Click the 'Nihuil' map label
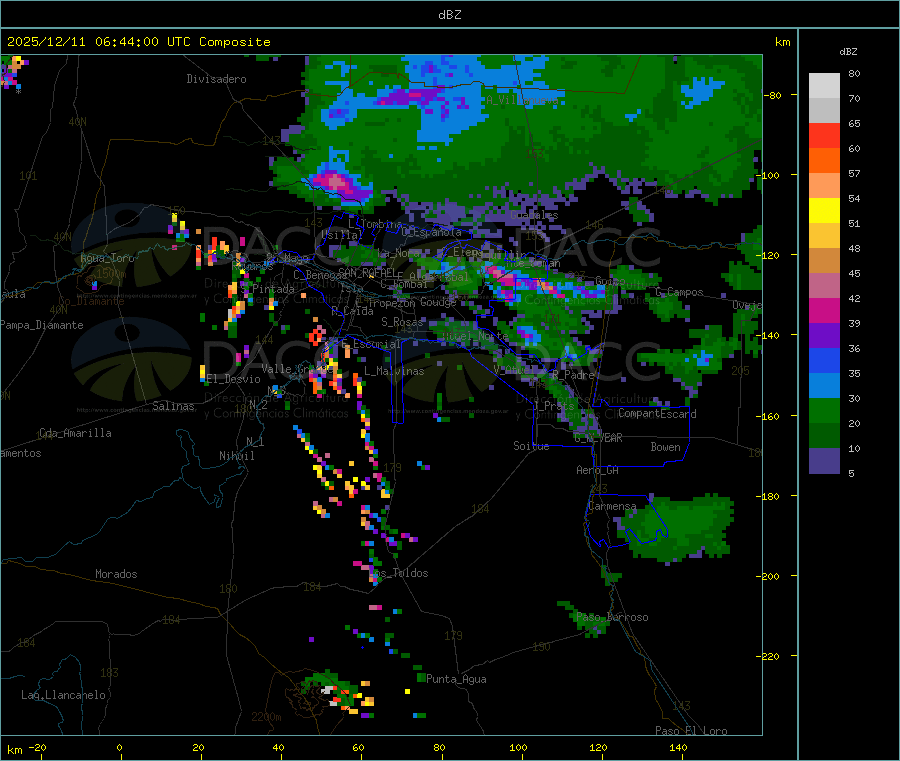The width and height of the screenshot is (900, 761). (236, 456)
